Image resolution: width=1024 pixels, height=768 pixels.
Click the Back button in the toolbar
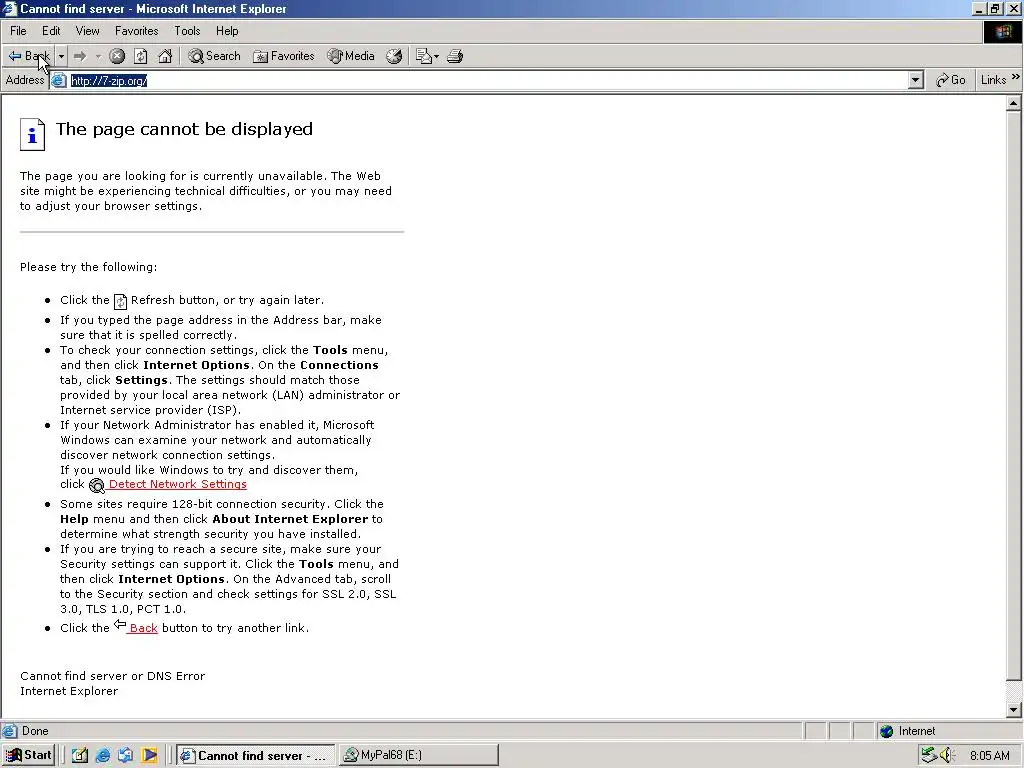click(x=28, y=56)
